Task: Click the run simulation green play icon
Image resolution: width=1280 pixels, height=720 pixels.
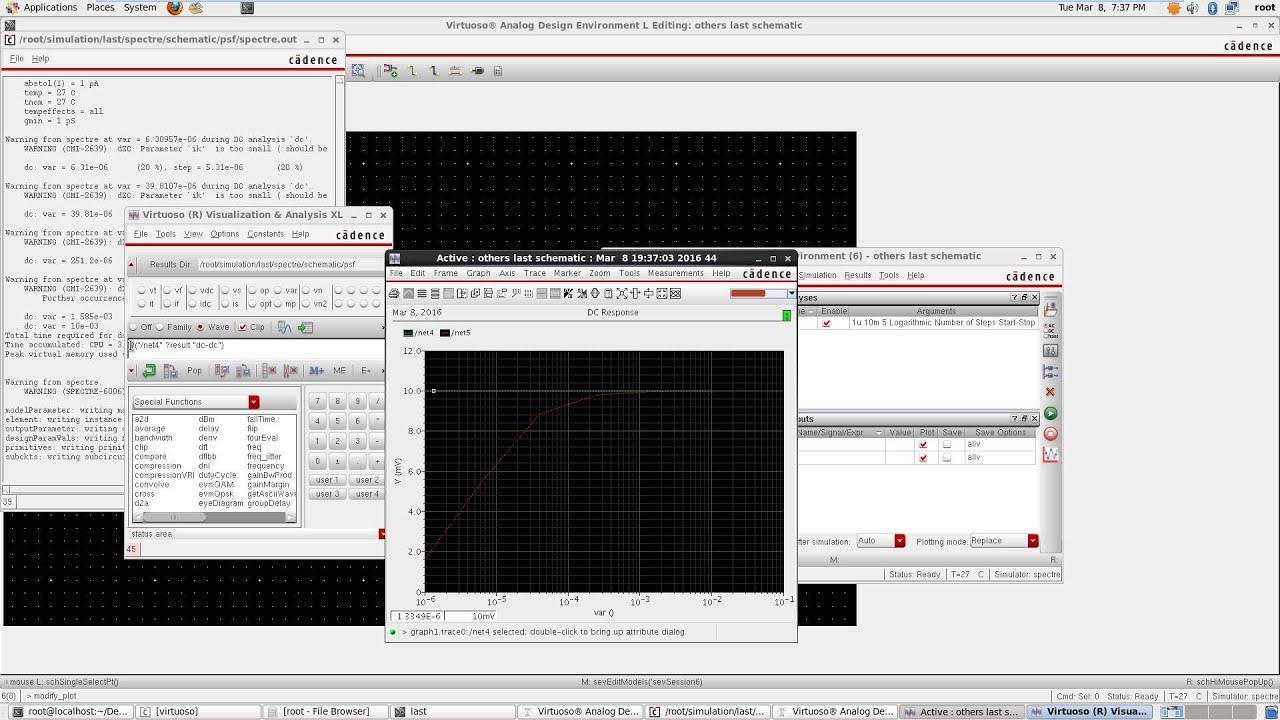Action: click(x=1050, y=413)
